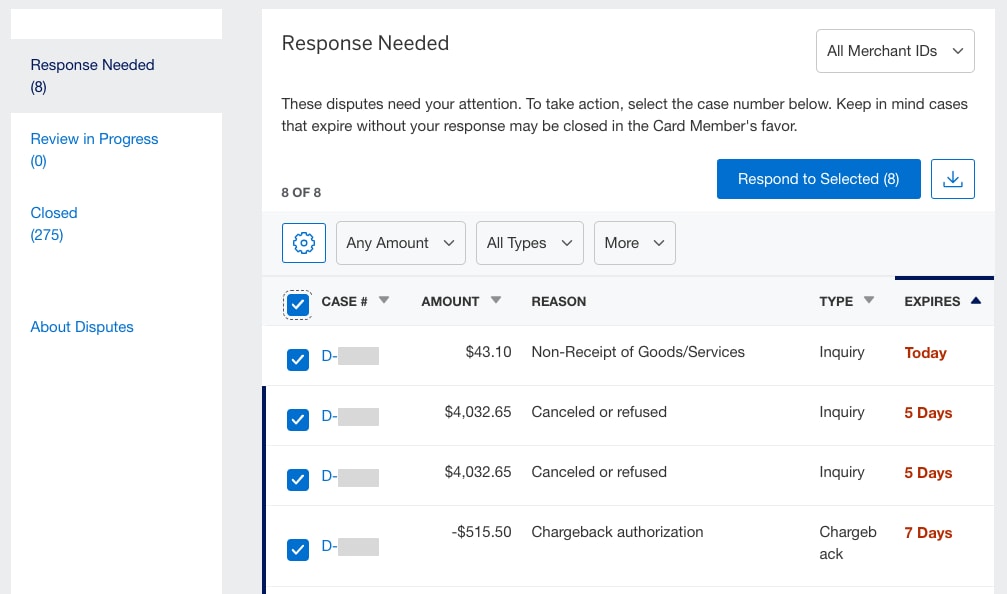Open the Any Amount filter dropdown
Screen dimensions: 1007x594
(400, 242)
